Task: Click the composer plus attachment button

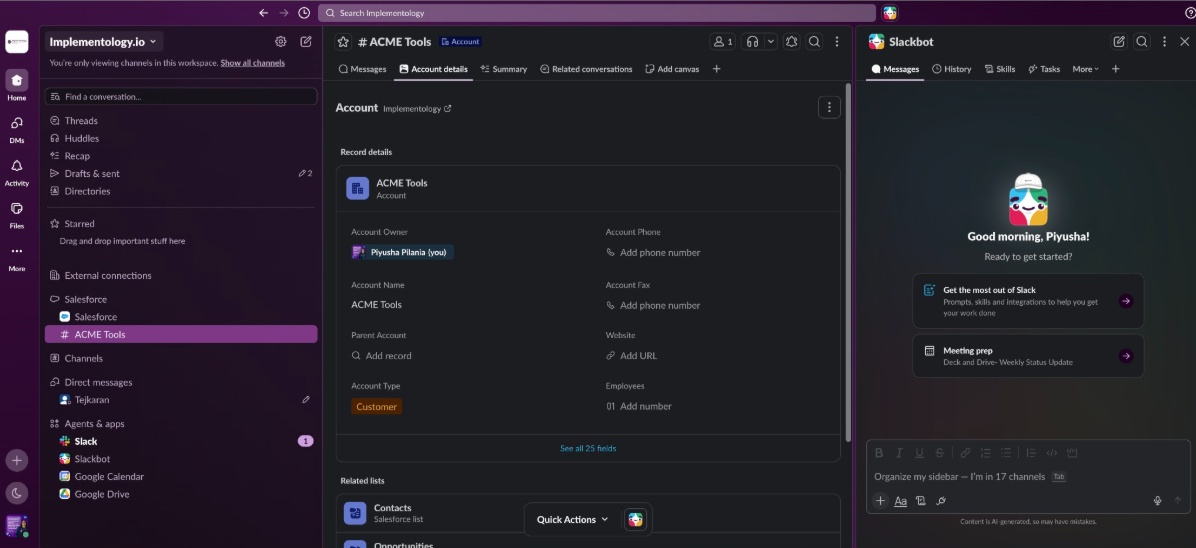Action: coord(880,501)
